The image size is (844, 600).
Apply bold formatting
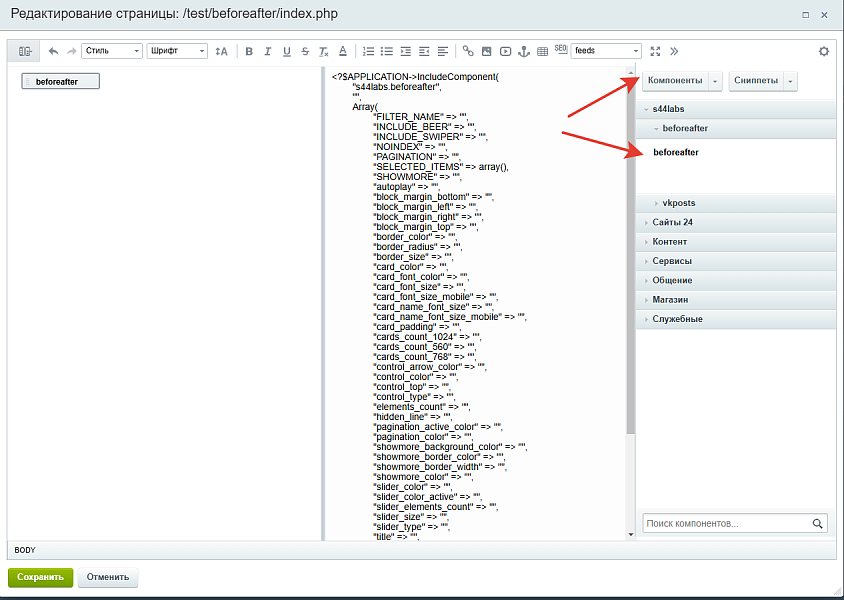(249, 51)
